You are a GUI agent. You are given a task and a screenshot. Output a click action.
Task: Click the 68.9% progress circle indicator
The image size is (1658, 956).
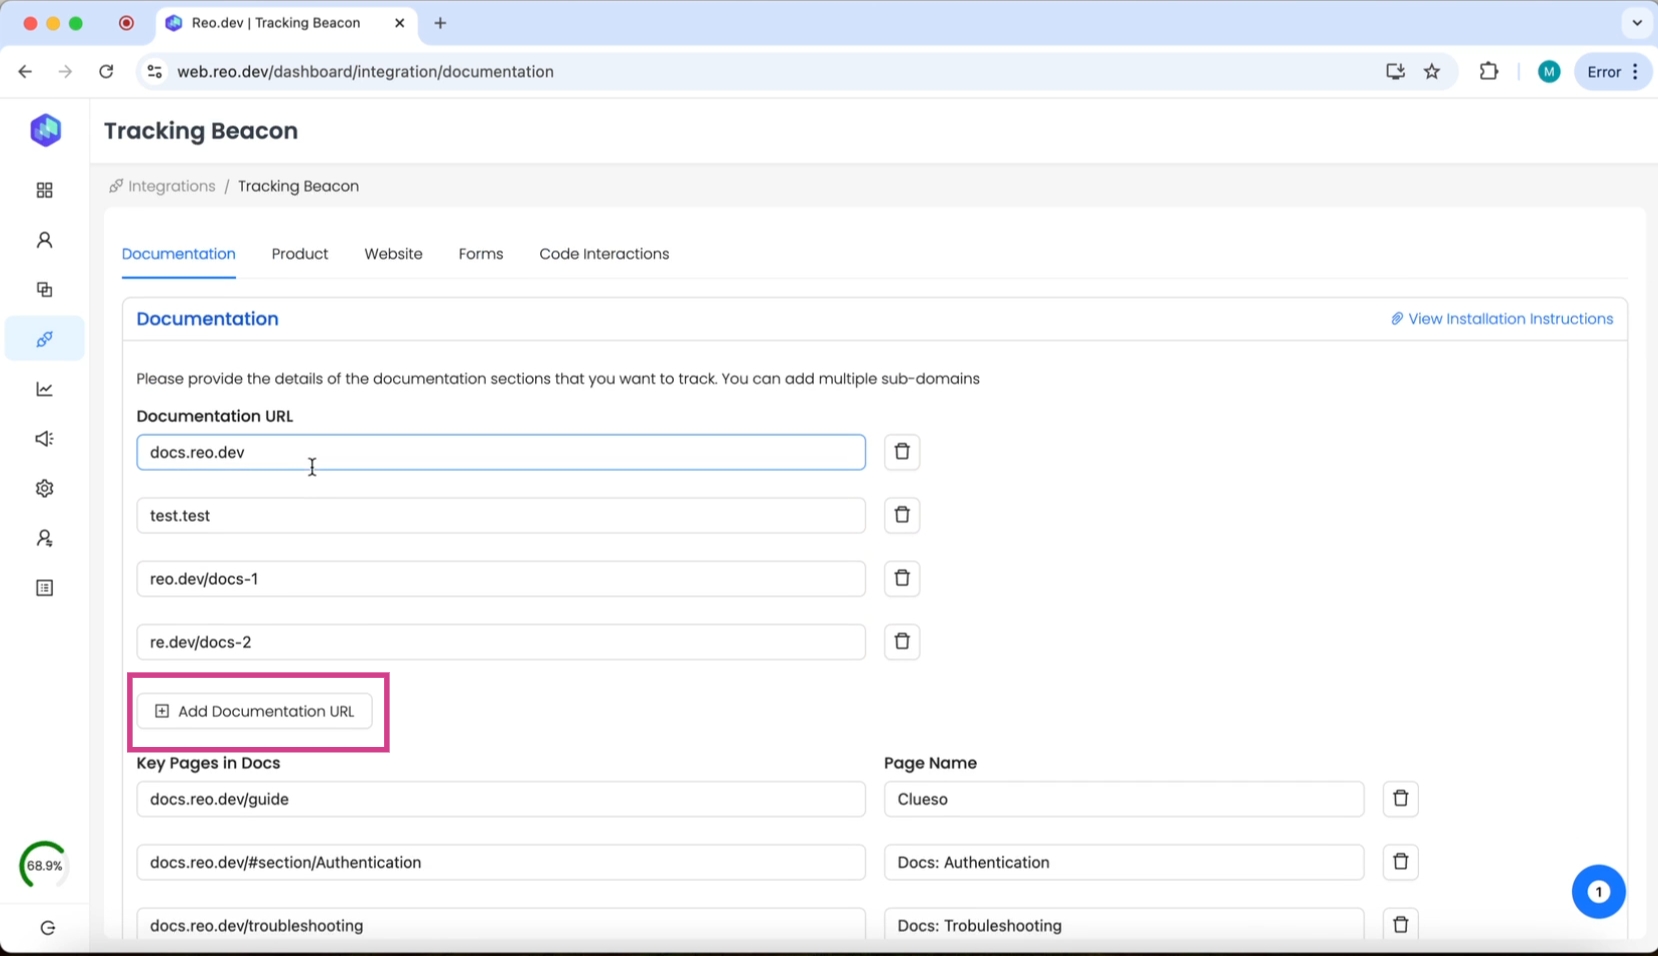coord(44,865)
